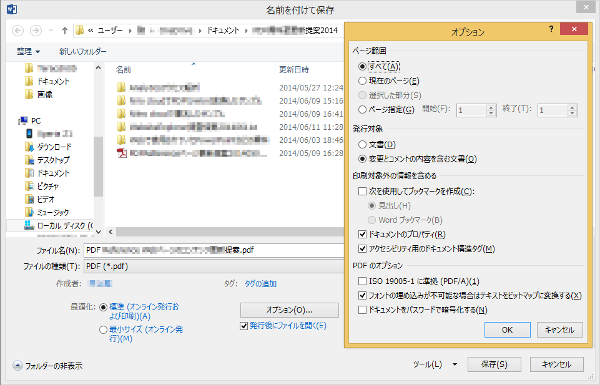600x385 pixels.
Task: Click the Back navigation arrow
Action: point(18,31)
